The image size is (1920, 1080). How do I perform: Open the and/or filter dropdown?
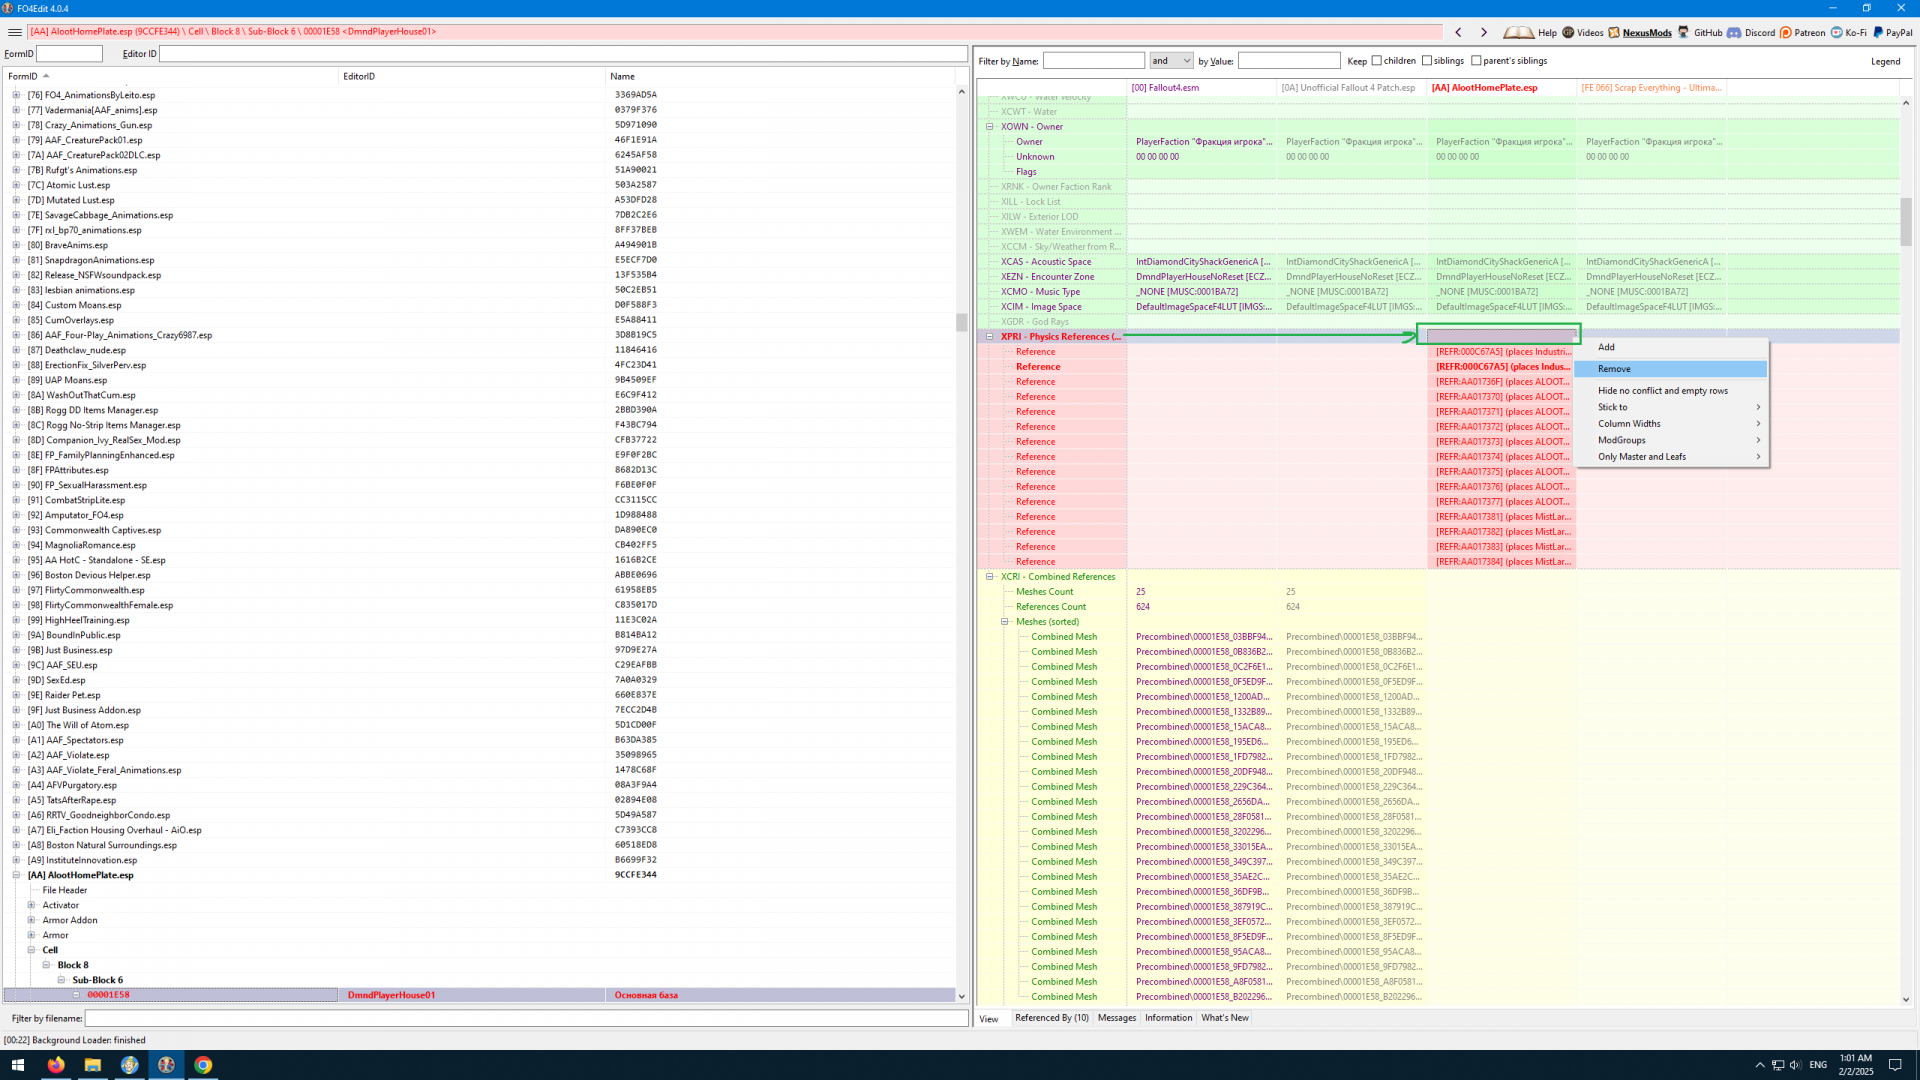point(1171,61)
